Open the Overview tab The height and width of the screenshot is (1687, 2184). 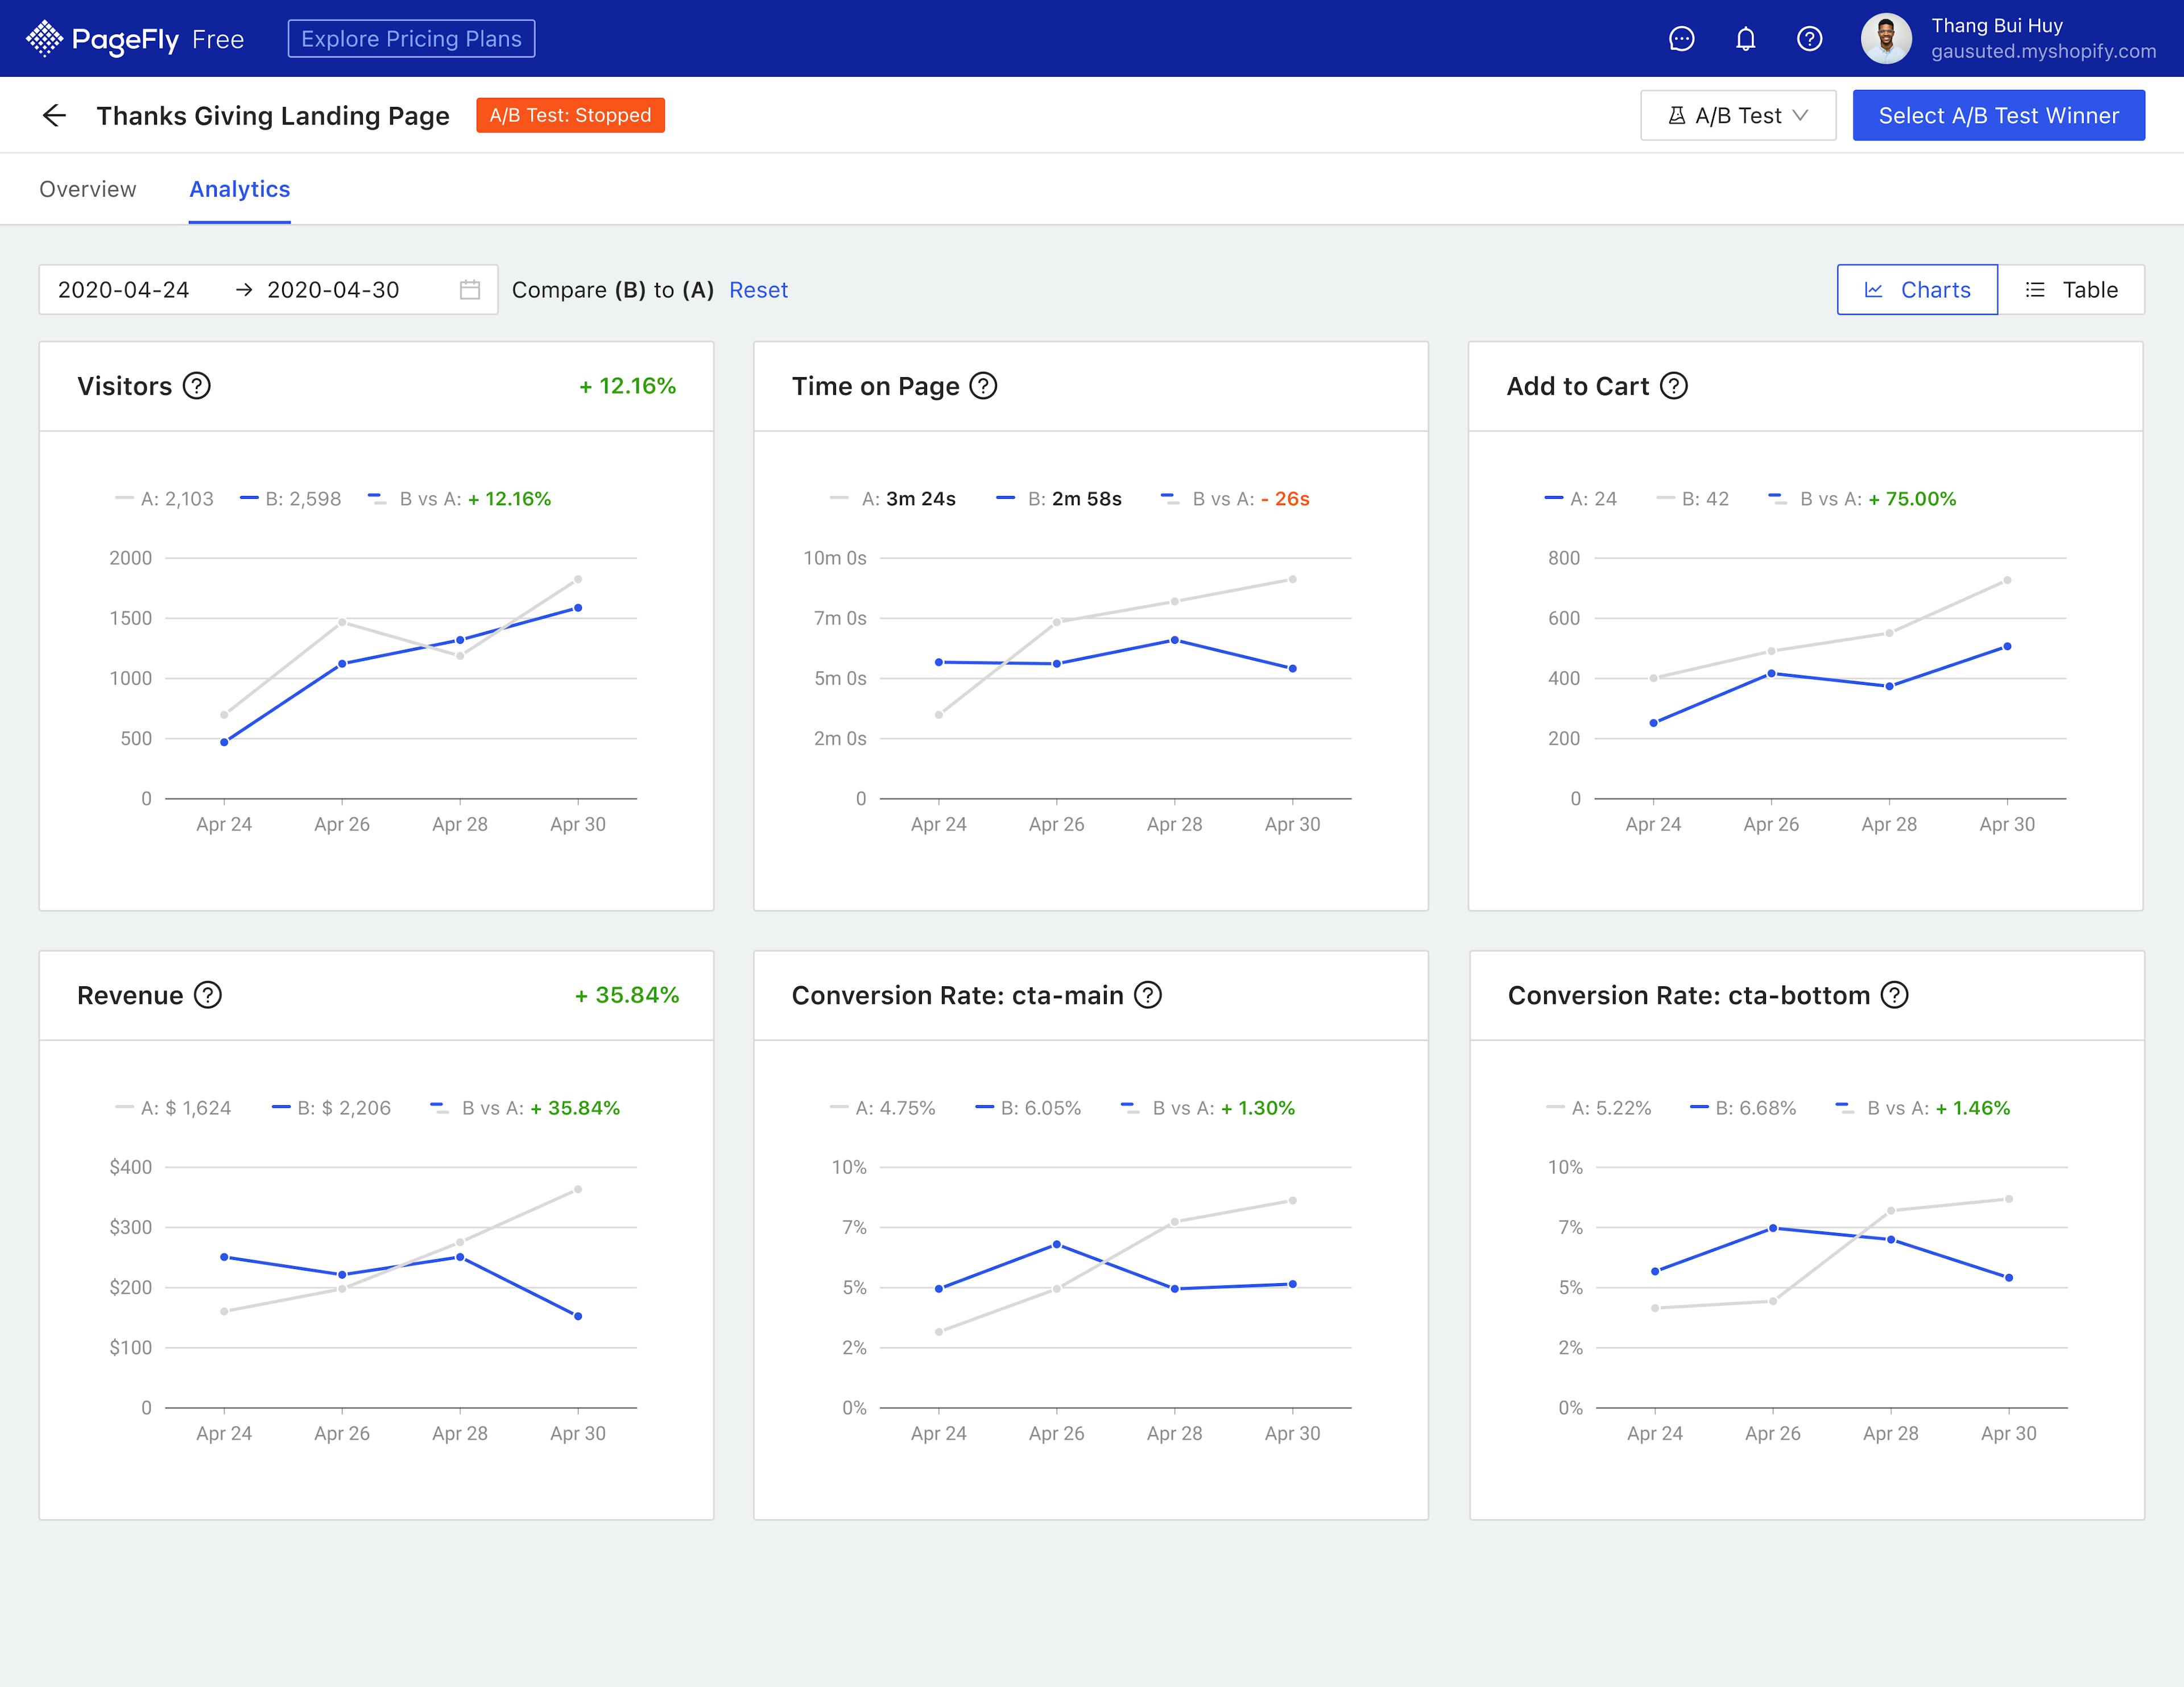click(87, 189)
